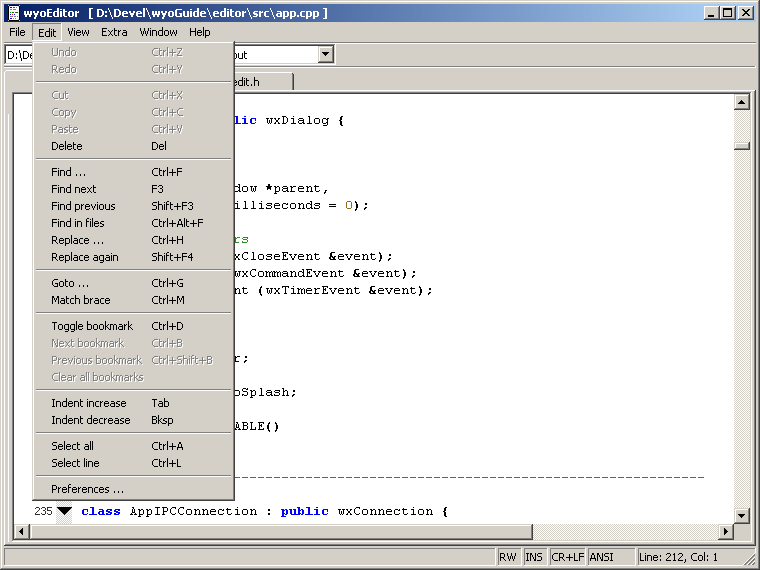
Task: Open Preferences ... dialog from Edit menu
Action: click(x=87, y=489)
